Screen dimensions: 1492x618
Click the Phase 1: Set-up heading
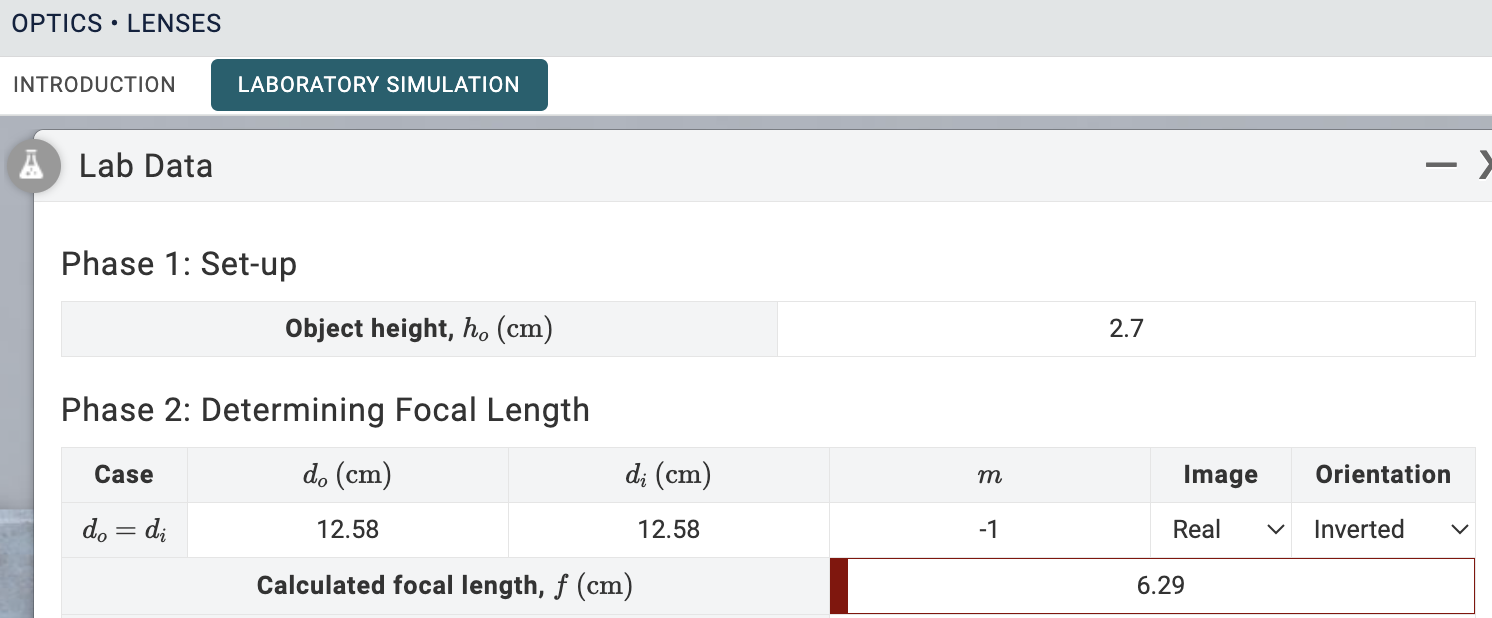(x=178, y=264)
